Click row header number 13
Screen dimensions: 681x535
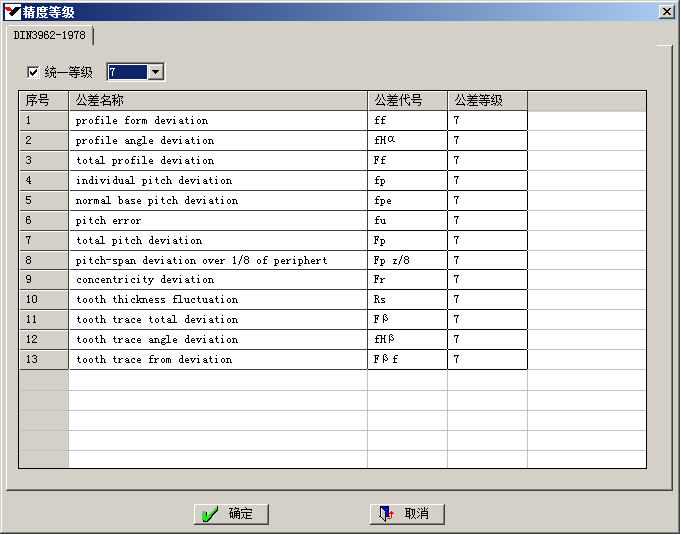click(43, 359)
